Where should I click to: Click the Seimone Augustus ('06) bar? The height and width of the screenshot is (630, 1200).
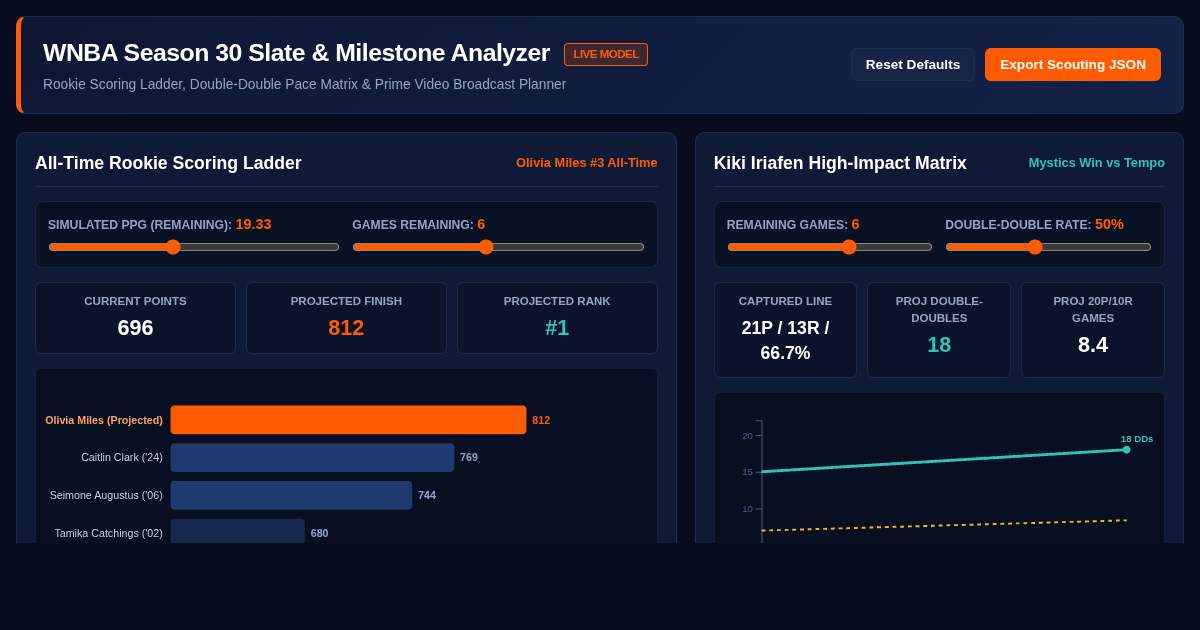tap(291, 495)
